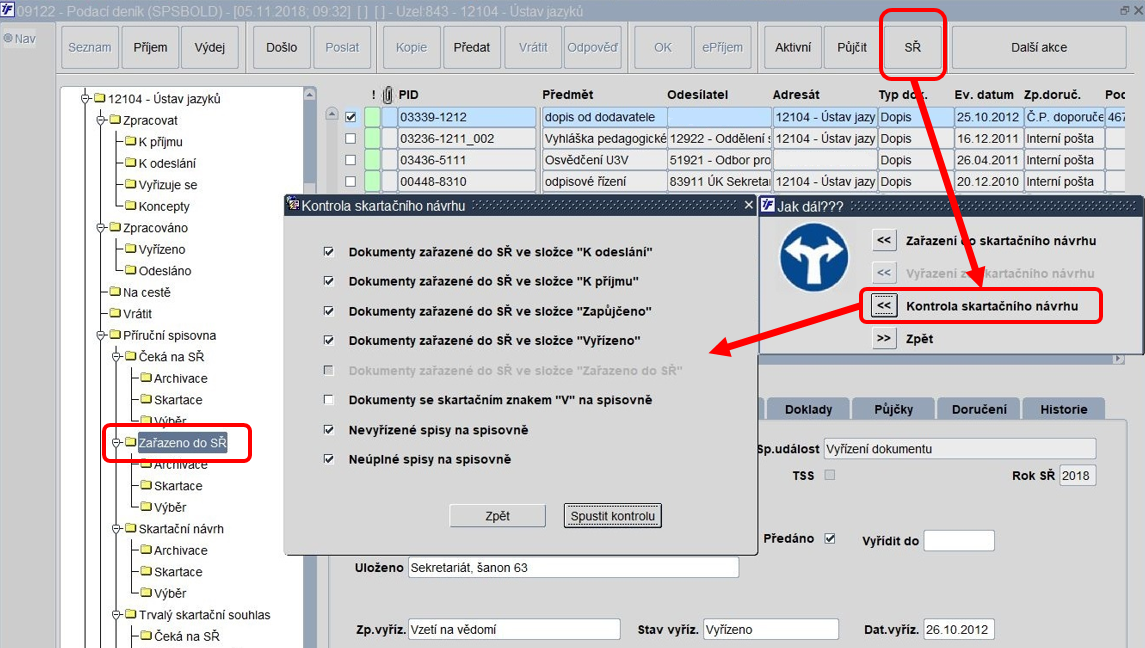Open the K příjmu folder icon
Image resolution: width=1145 pixels, height=648 pixels.
(x=131, y=141)
